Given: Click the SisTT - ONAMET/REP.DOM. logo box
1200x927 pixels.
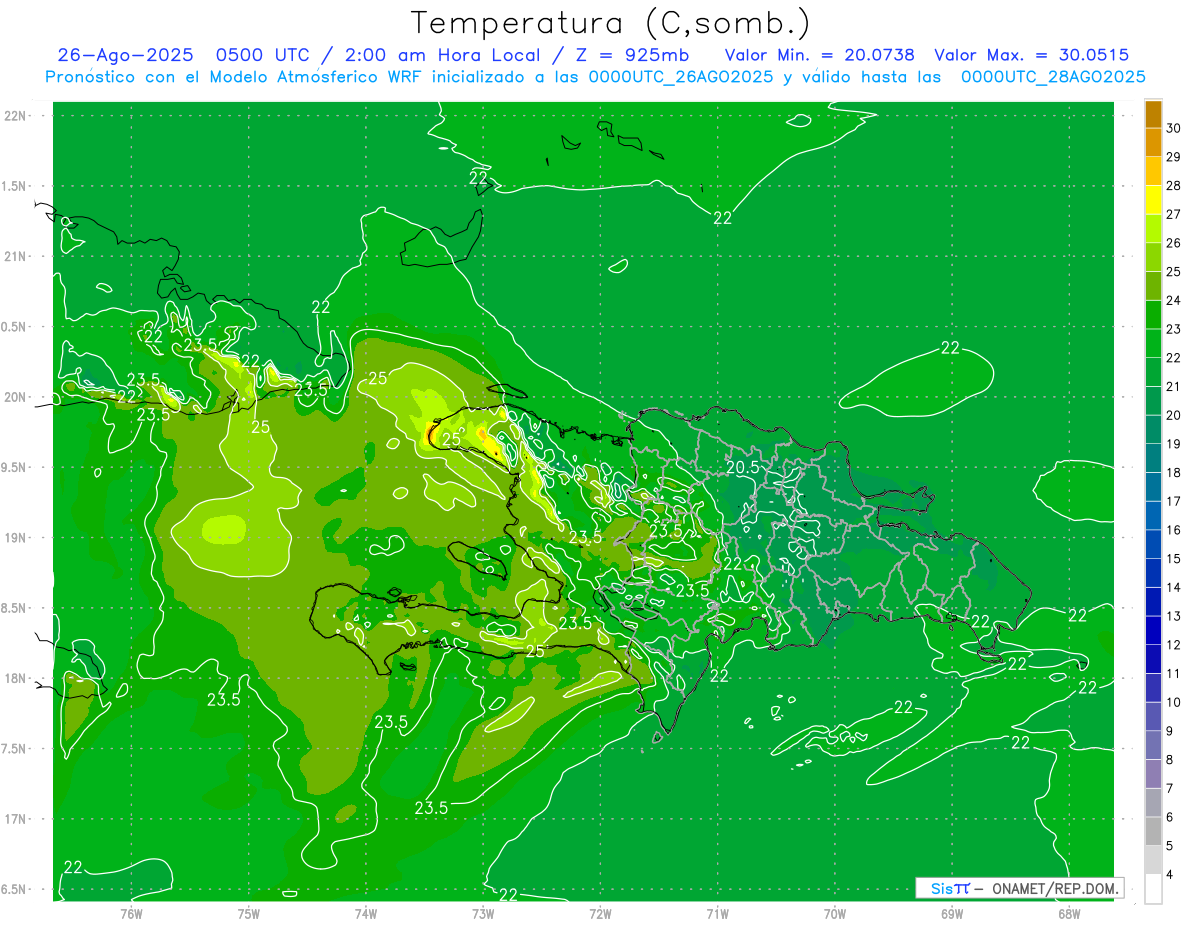Looking at the screenshot, I should click(x=1019, y=888).
